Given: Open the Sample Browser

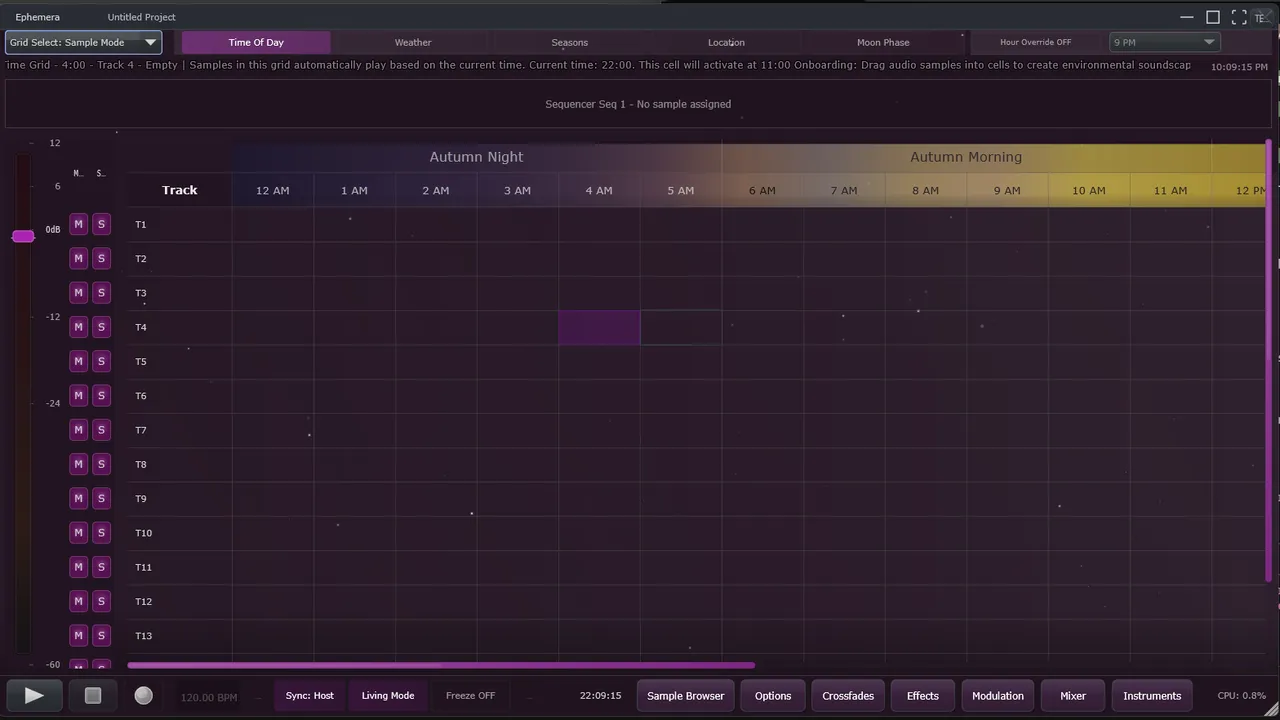Looking at the screenshot, I should tap(685, 695).
